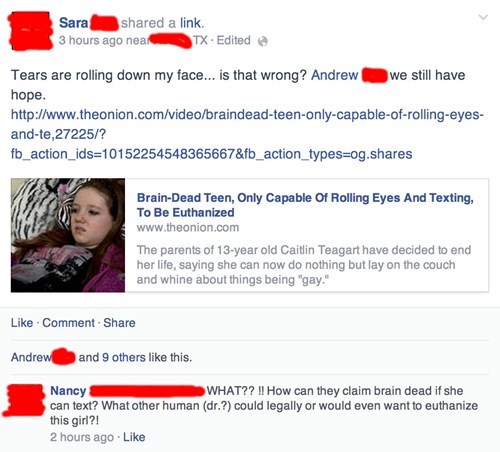The width and height of the screenshot is (500, 452).
Task: Like Nancy's comment
Action: [x=134, y=437]
